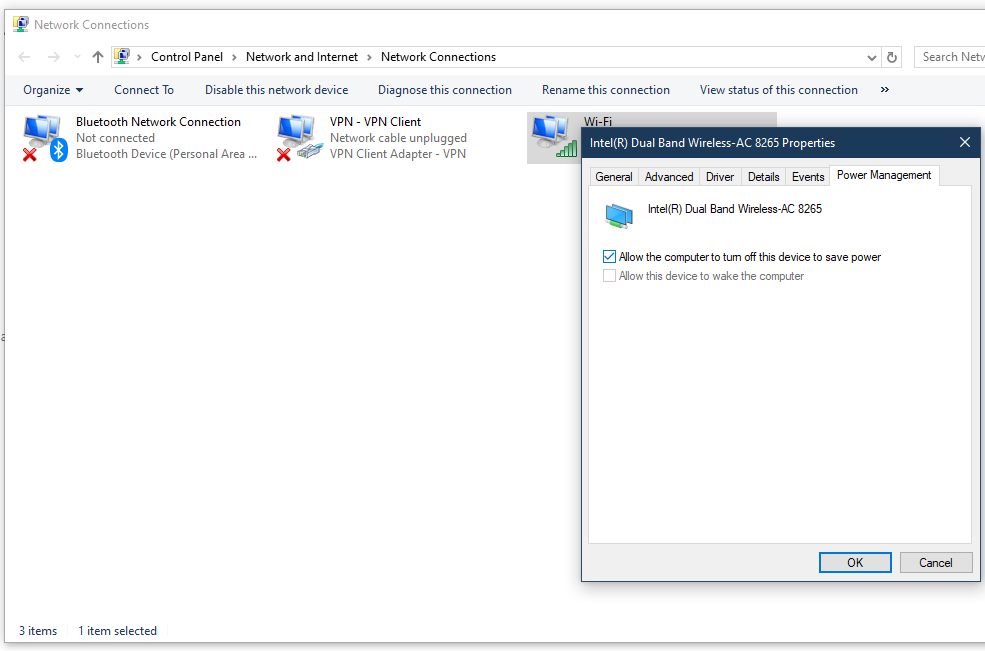Switch to the Details tab
Image resolution: width=985 pixels, height=651 pixels.
point(763,177)
